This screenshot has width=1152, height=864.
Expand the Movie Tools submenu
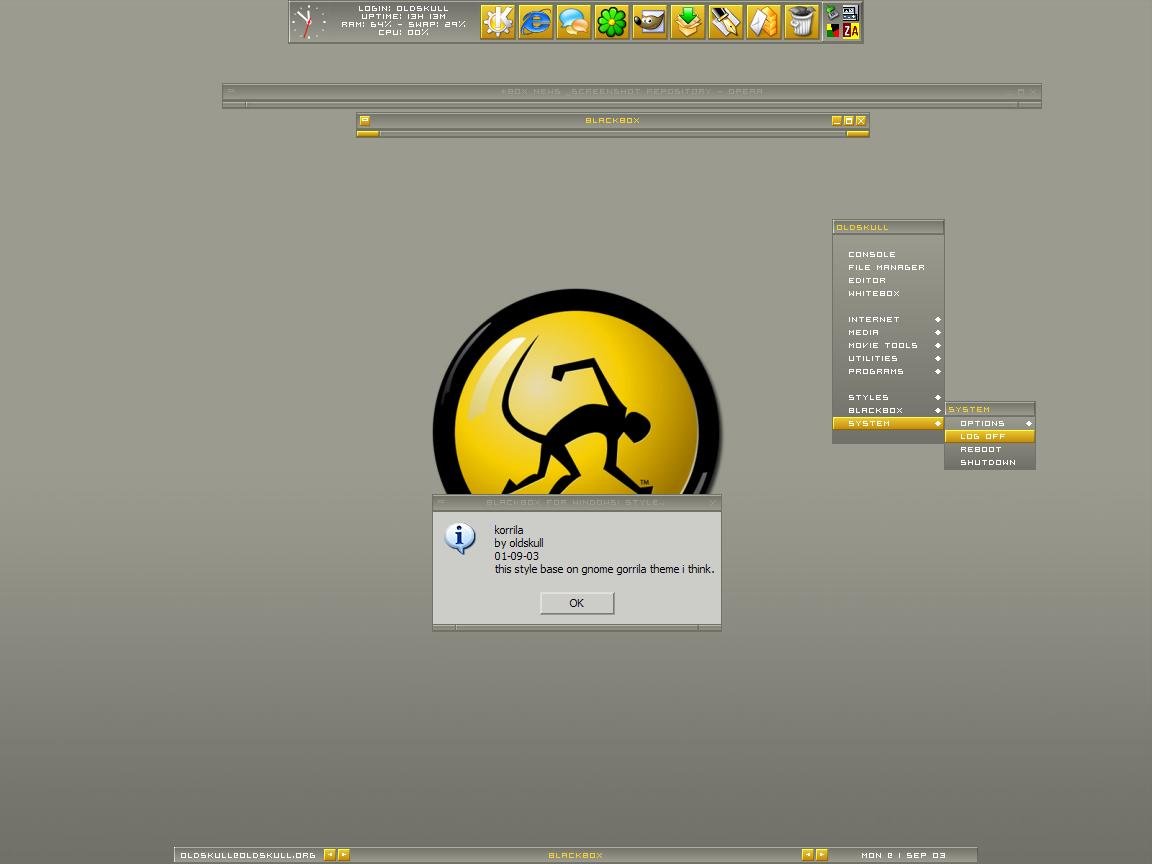click(888, 345)
